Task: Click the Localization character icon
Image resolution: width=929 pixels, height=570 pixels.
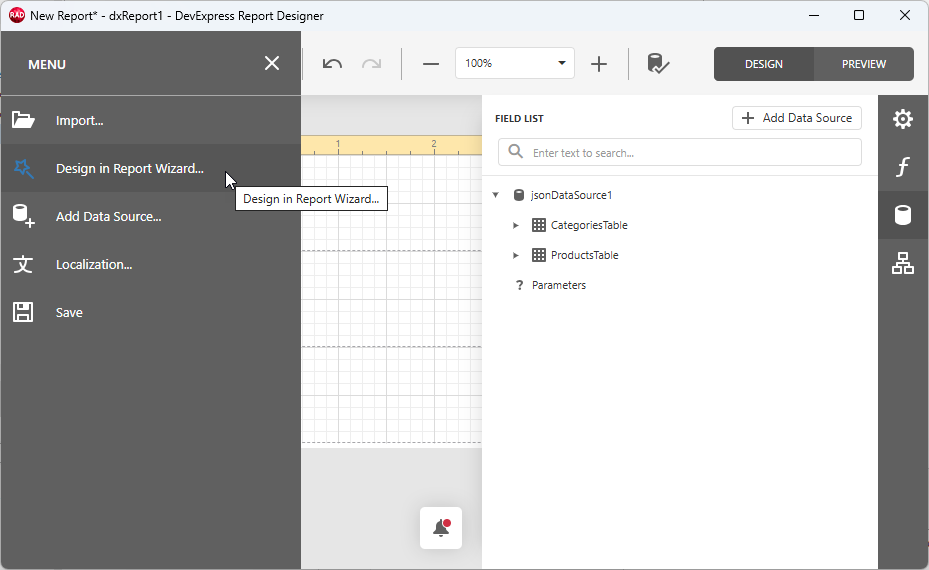Action: (x=23, y=264)
